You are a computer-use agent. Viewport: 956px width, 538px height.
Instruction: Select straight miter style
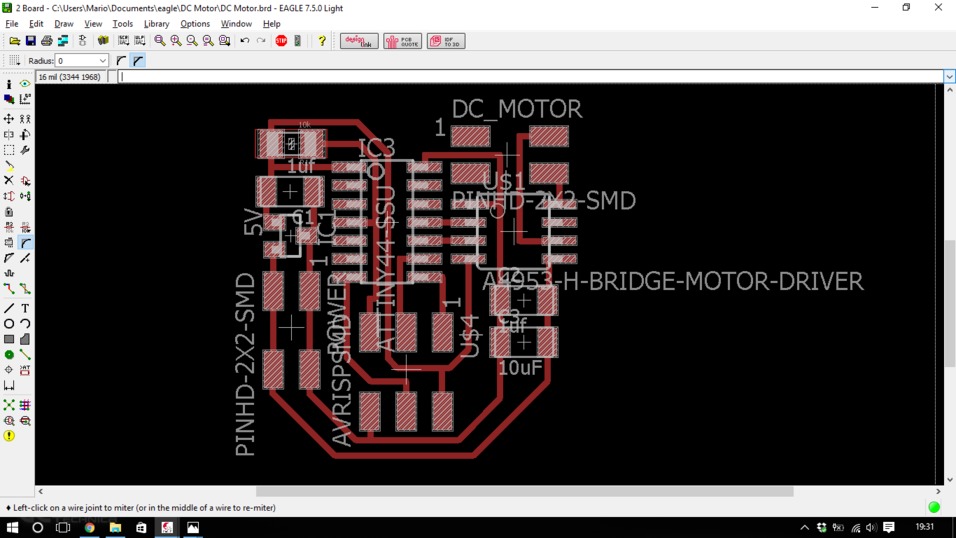point(138,60)
